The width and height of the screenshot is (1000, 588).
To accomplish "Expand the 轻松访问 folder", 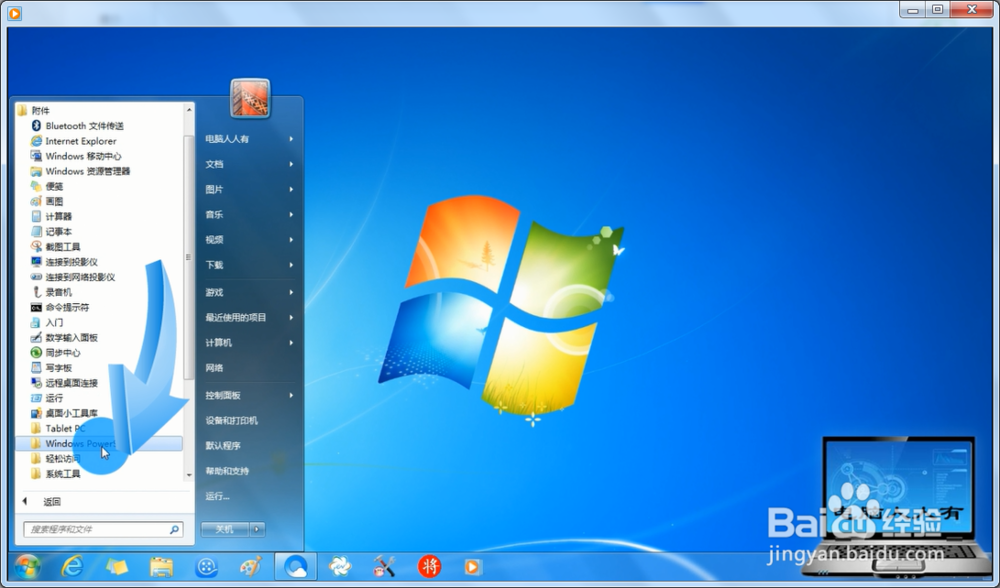I will [x=55, y=459].
